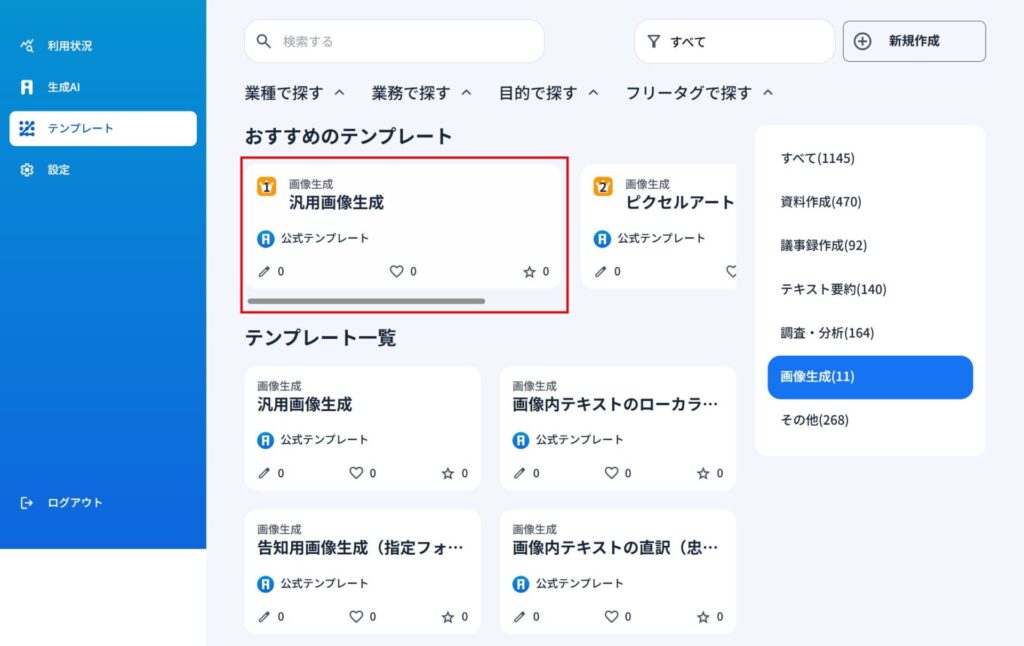Viewport: 1024px width, 646px height.
Task: Click the recommended templates horizontal scrollbar
Action: pos(366,301)
